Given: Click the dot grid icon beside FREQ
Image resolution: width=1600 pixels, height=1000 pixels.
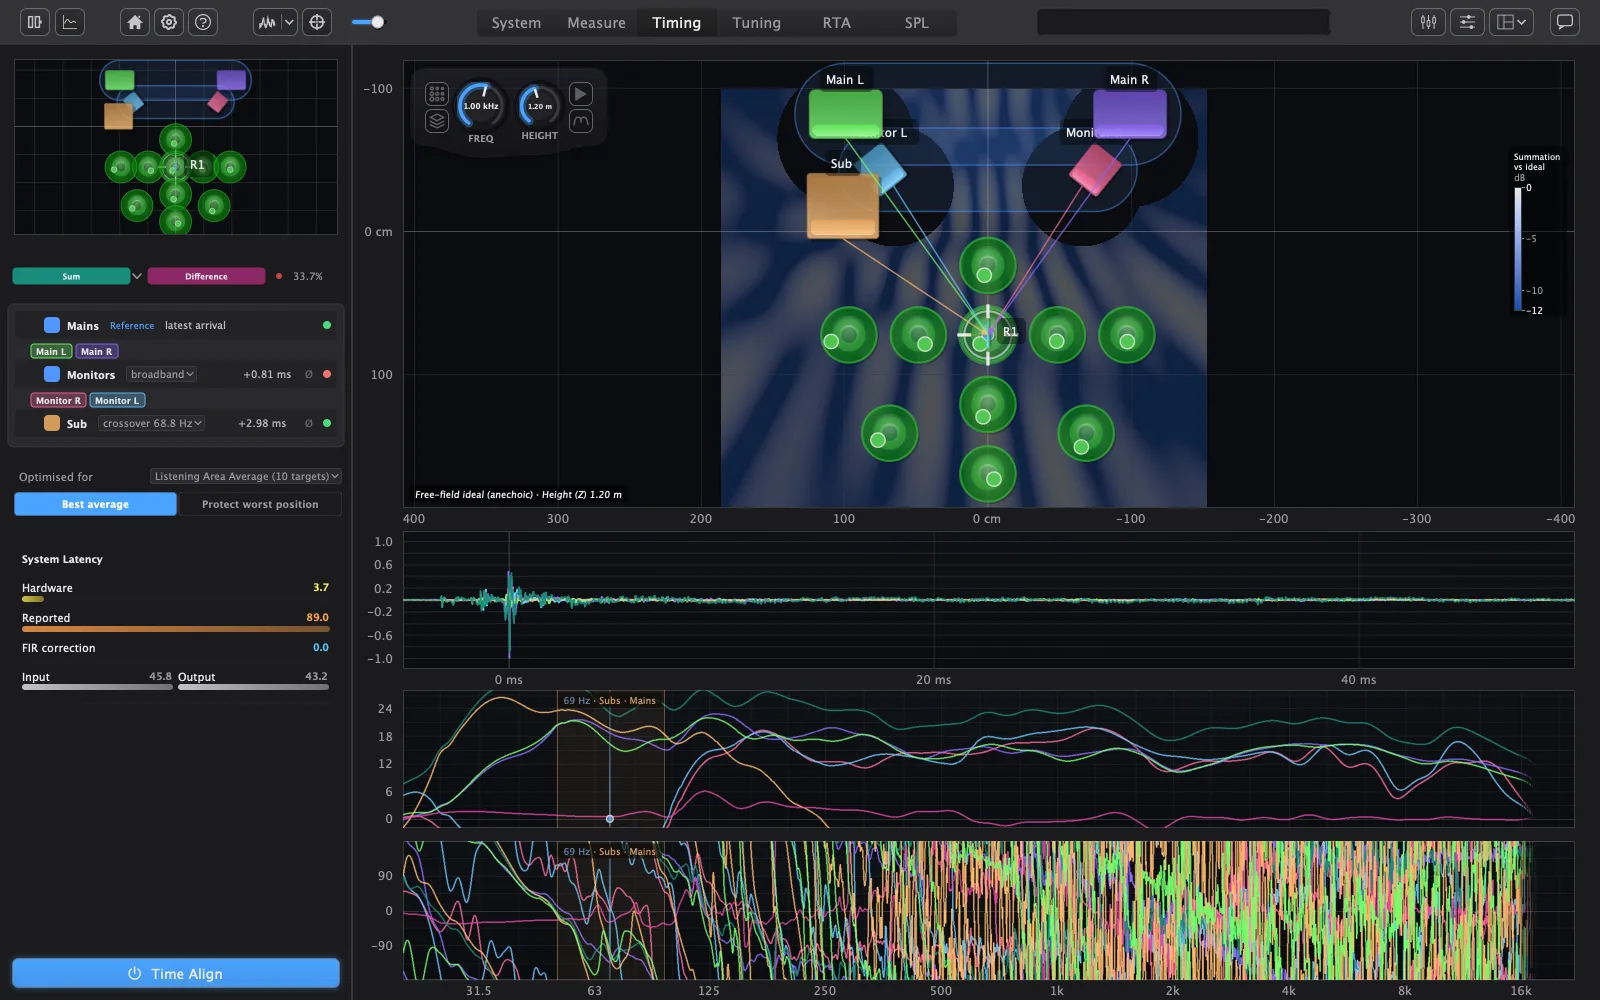Looking at the screenshot, I should 437,94.
